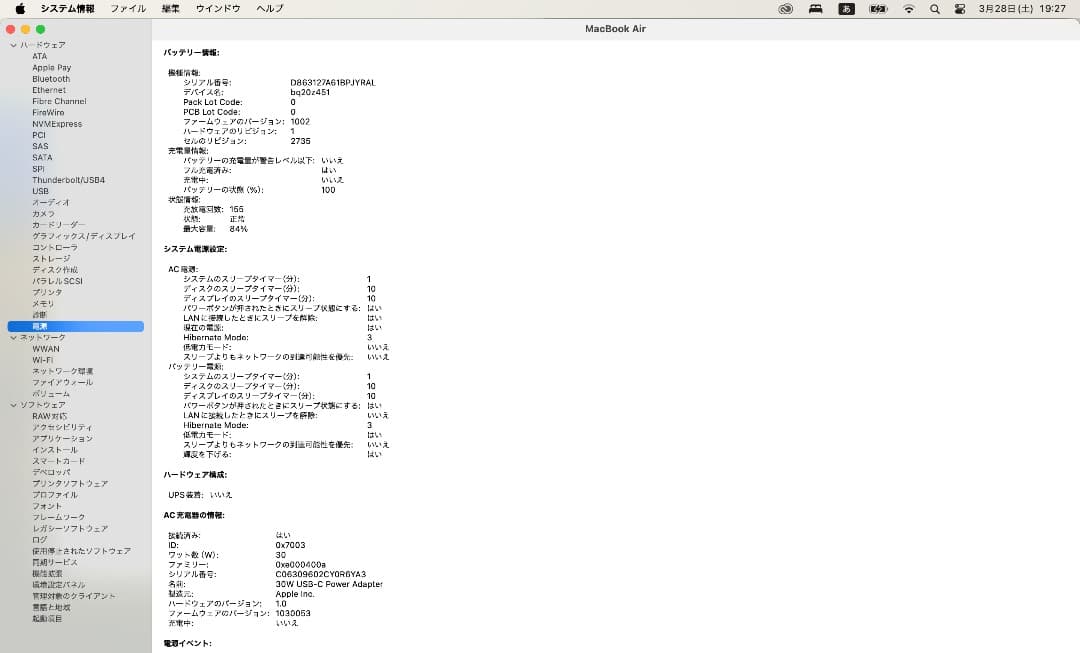Select カードリーダー in the sidebar
The width and height of the screenshot is (1080, 653).
[59, 225]
